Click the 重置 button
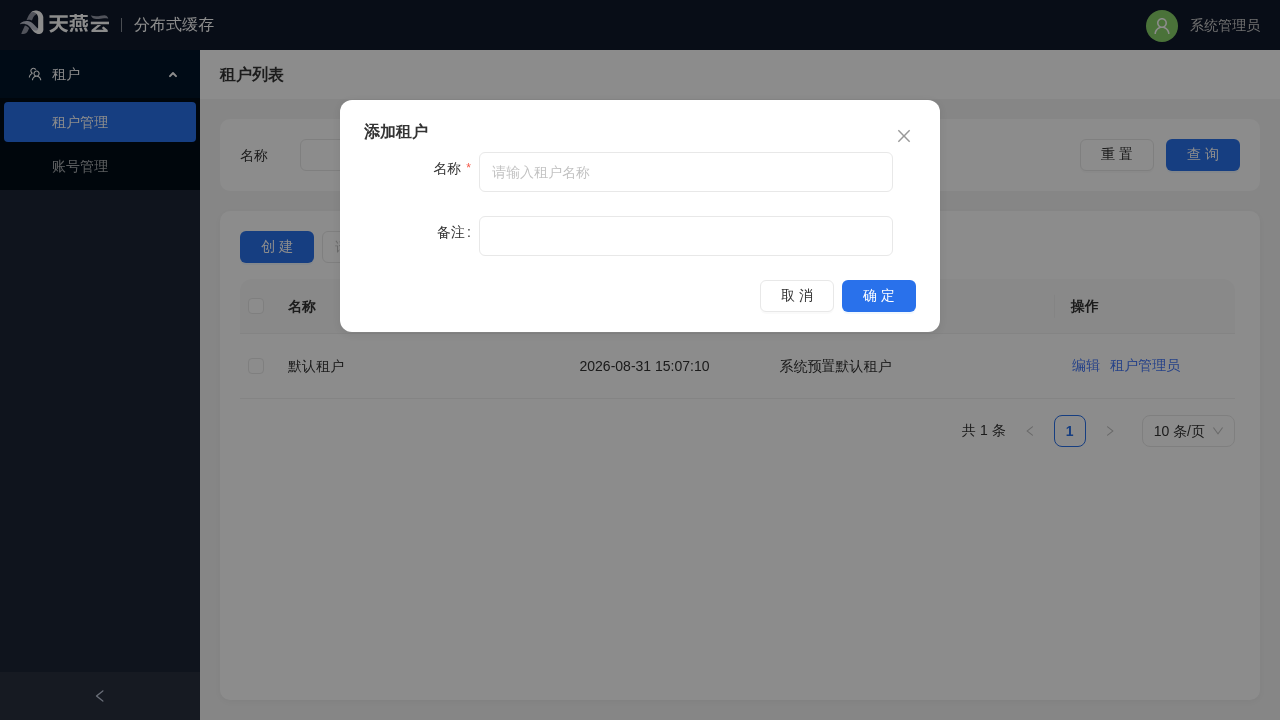The image size is (1280, 720). (1117, 155)
